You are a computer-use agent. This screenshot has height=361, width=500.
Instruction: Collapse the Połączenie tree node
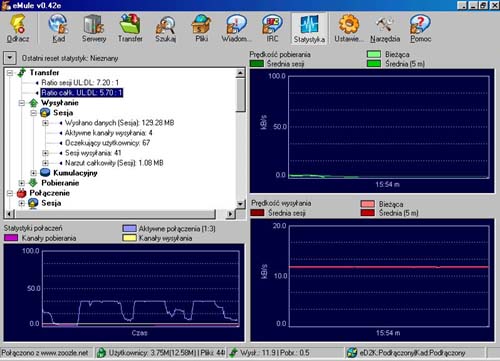click(x=10, y=193)
